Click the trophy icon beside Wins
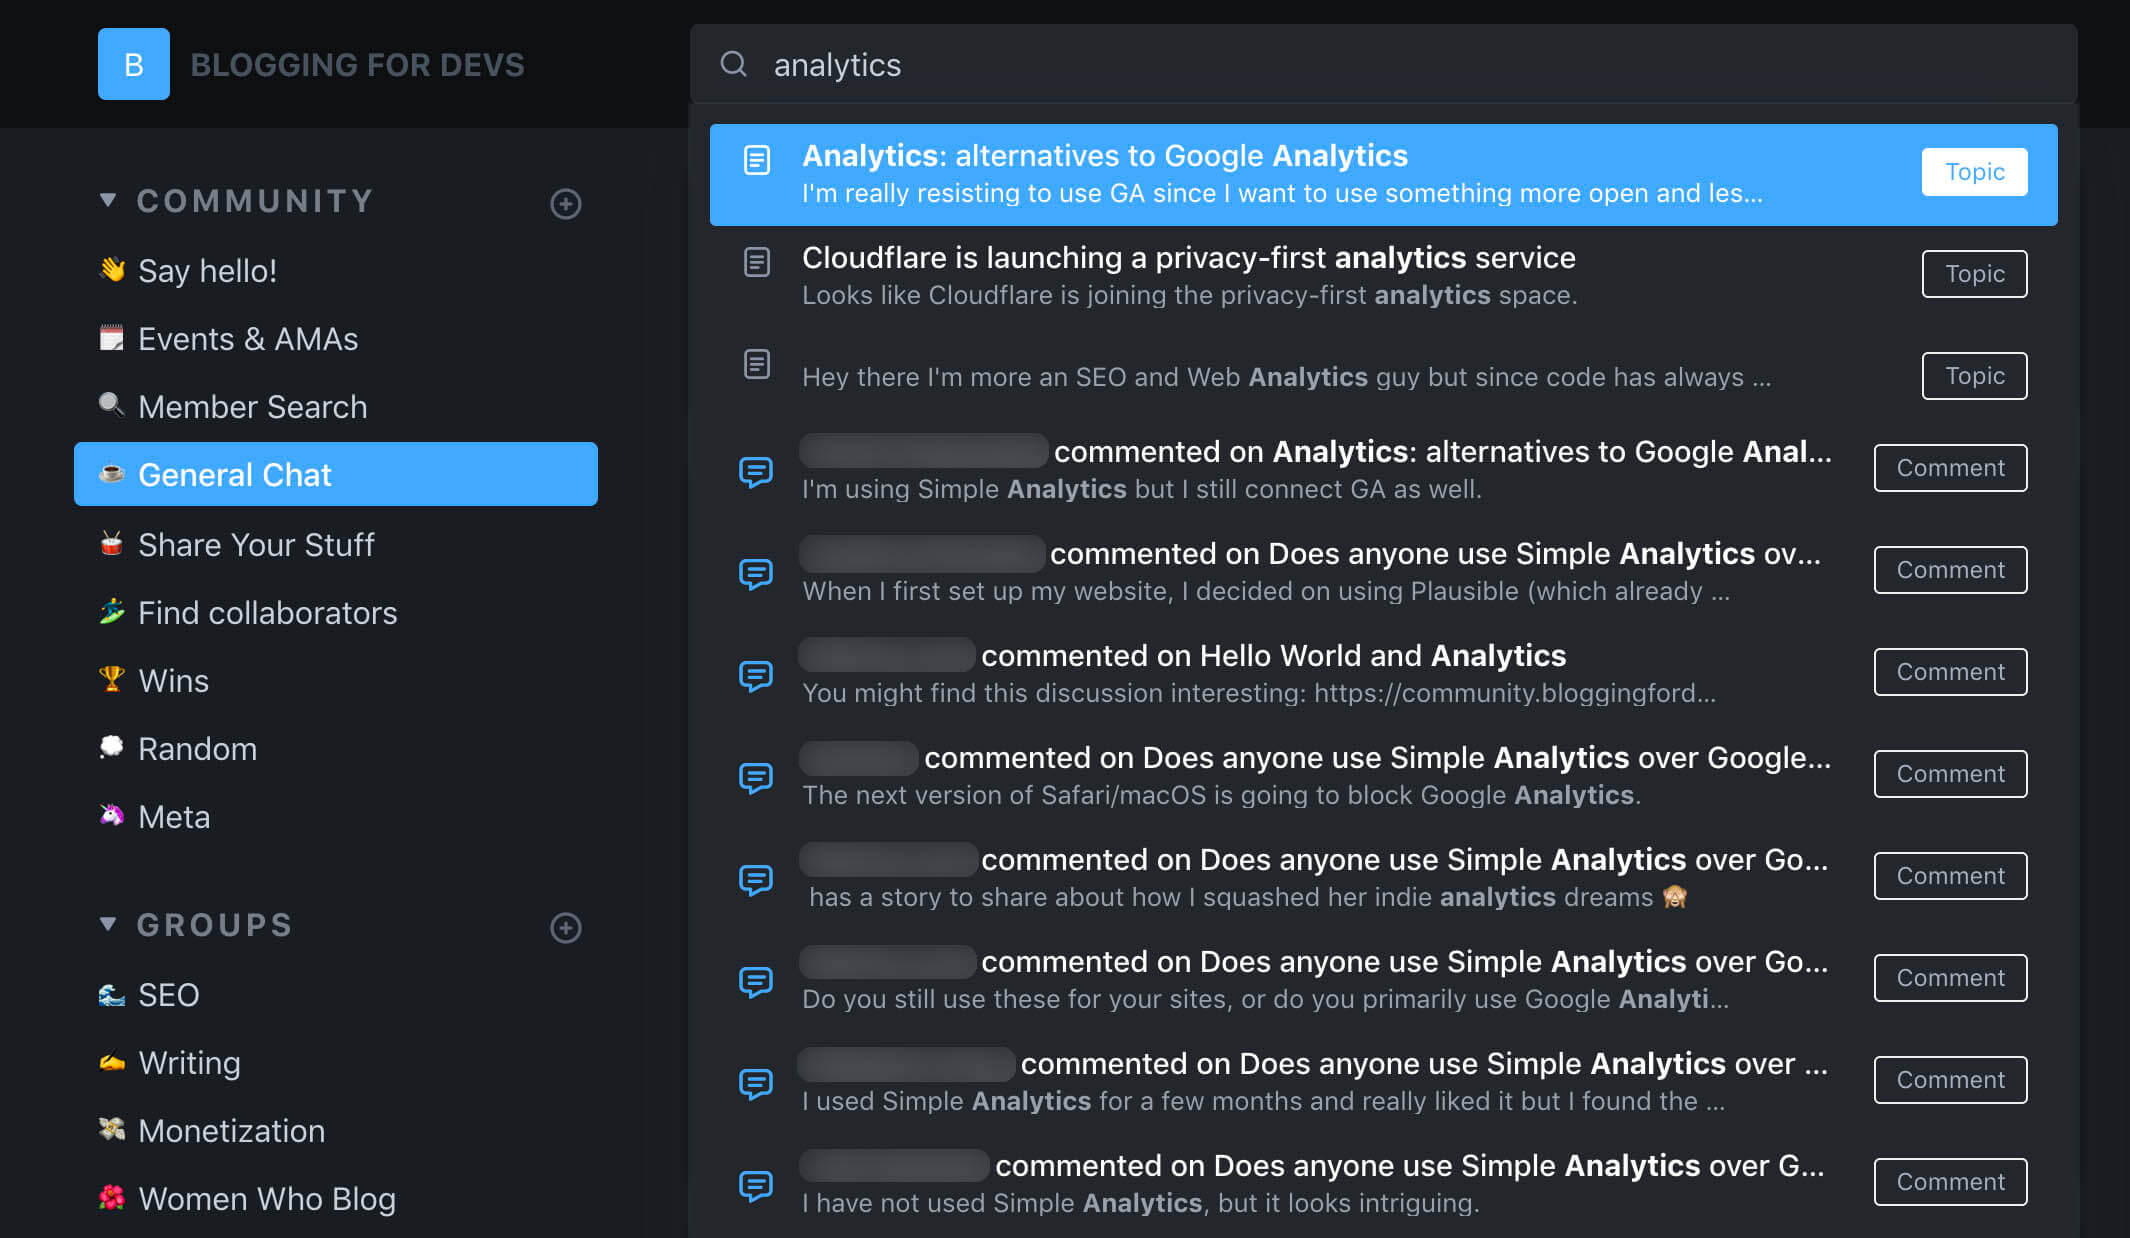 (112, 679)
